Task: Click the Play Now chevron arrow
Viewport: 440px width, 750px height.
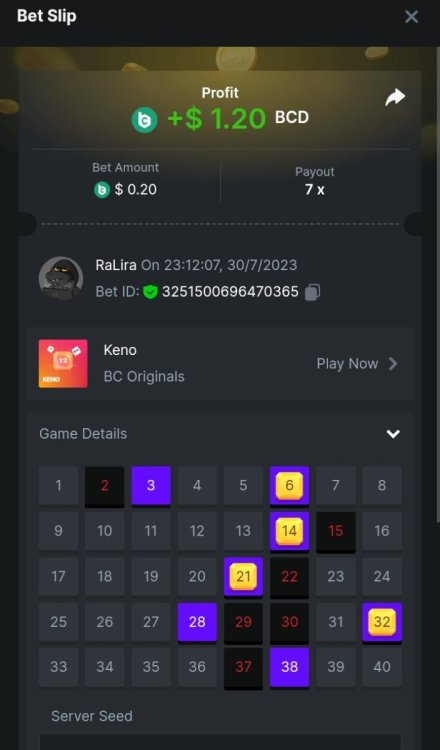Action: click(x=393, y=364)
